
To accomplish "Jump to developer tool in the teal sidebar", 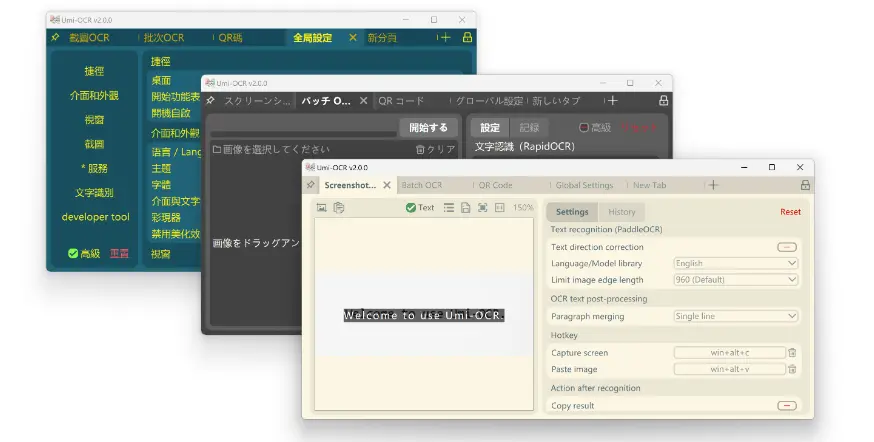I will (x=95, y=217).
